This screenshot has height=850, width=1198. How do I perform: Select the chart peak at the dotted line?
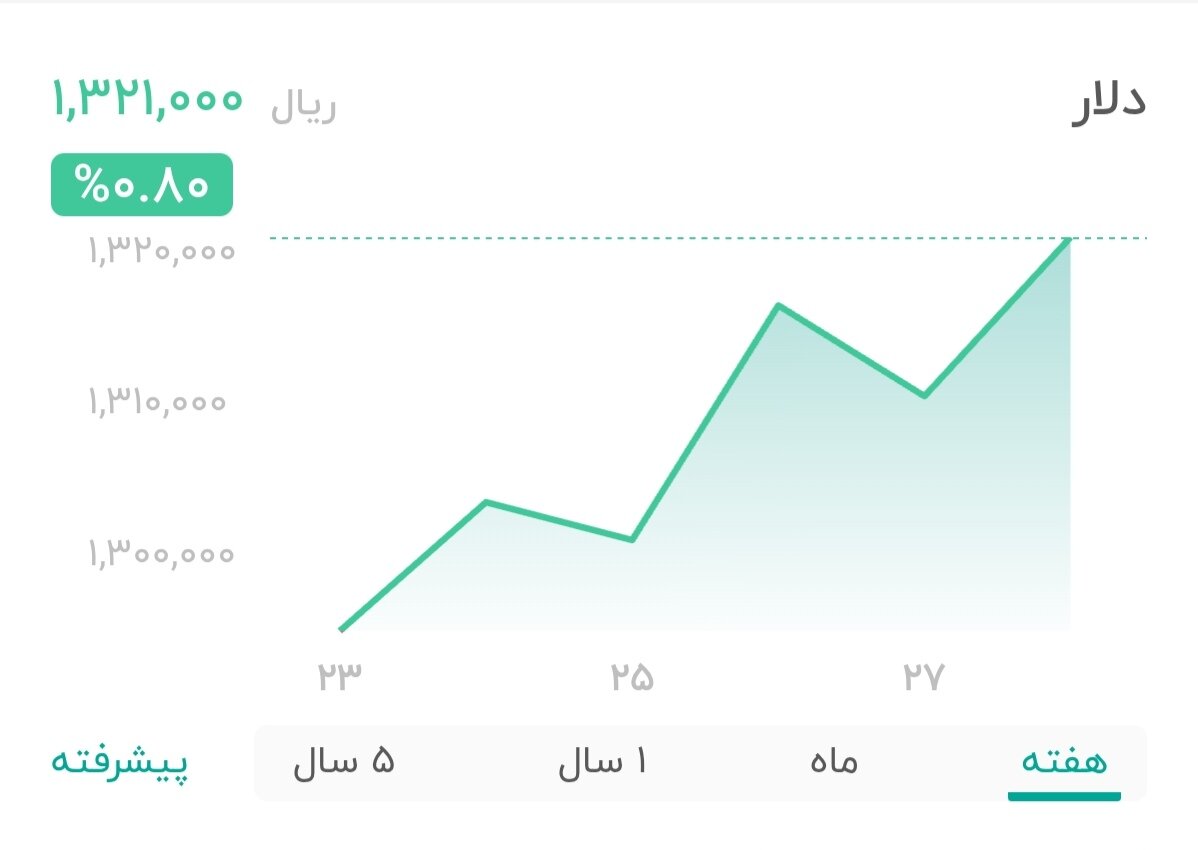[1070, 239]
